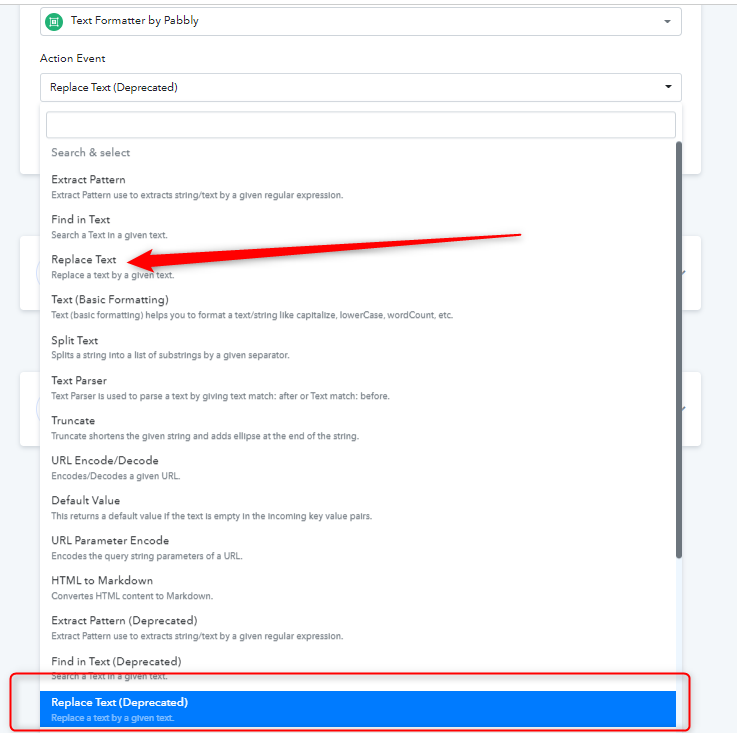The height and width of the screenshot is (733, 737).
Task: Click the Action Event label
Action: (72, 58)
